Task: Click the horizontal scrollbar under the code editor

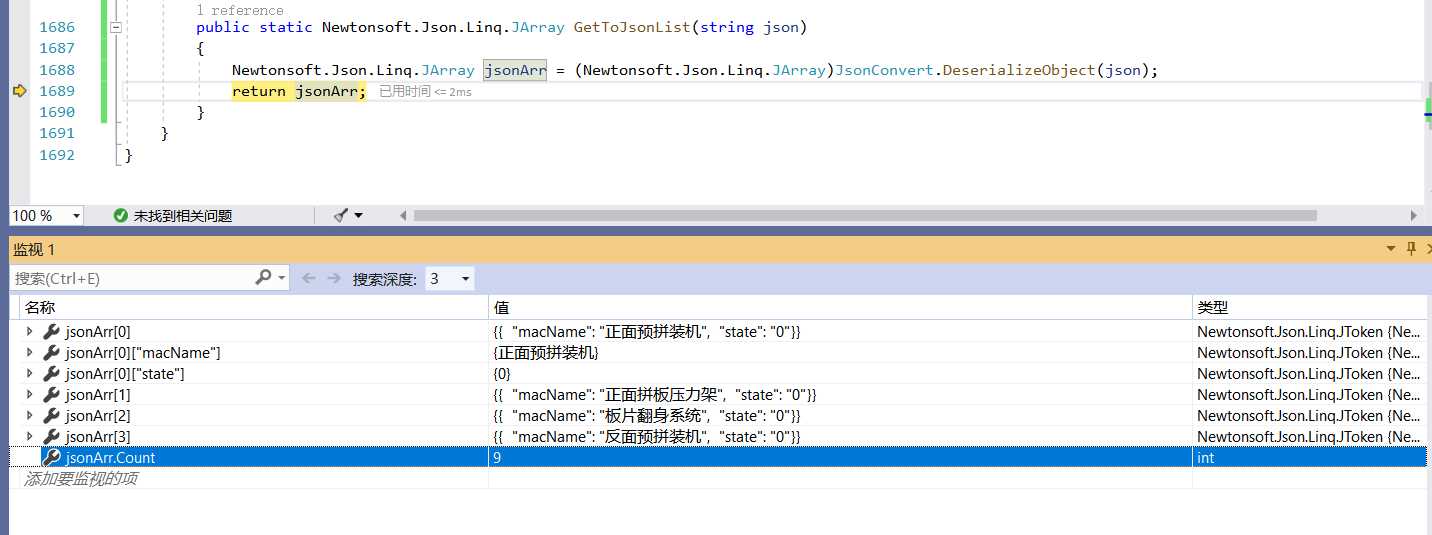Action: (865, 215)
